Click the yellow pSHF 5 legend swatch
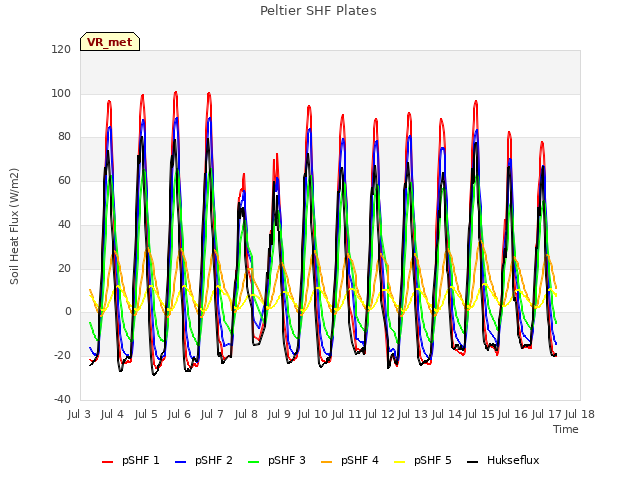 click(400, 462)
